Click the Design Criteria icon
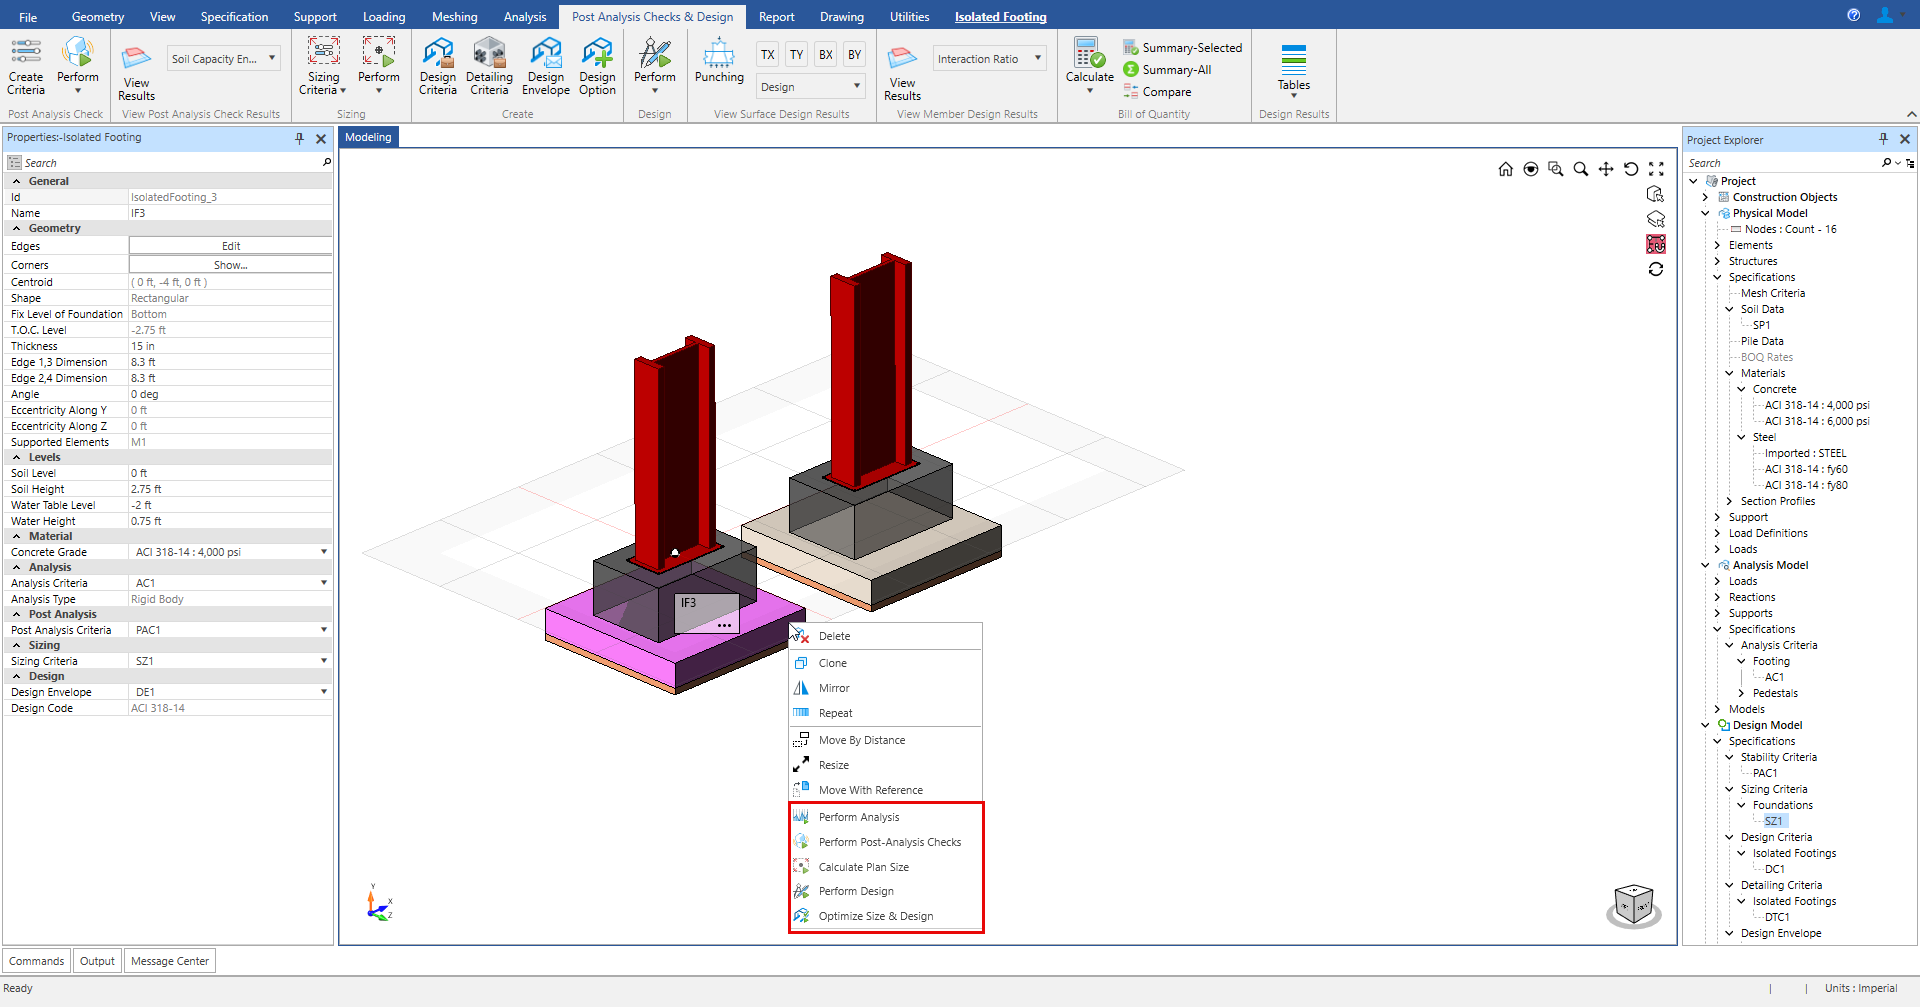The image size is (1920, 1007). [438, 66]
